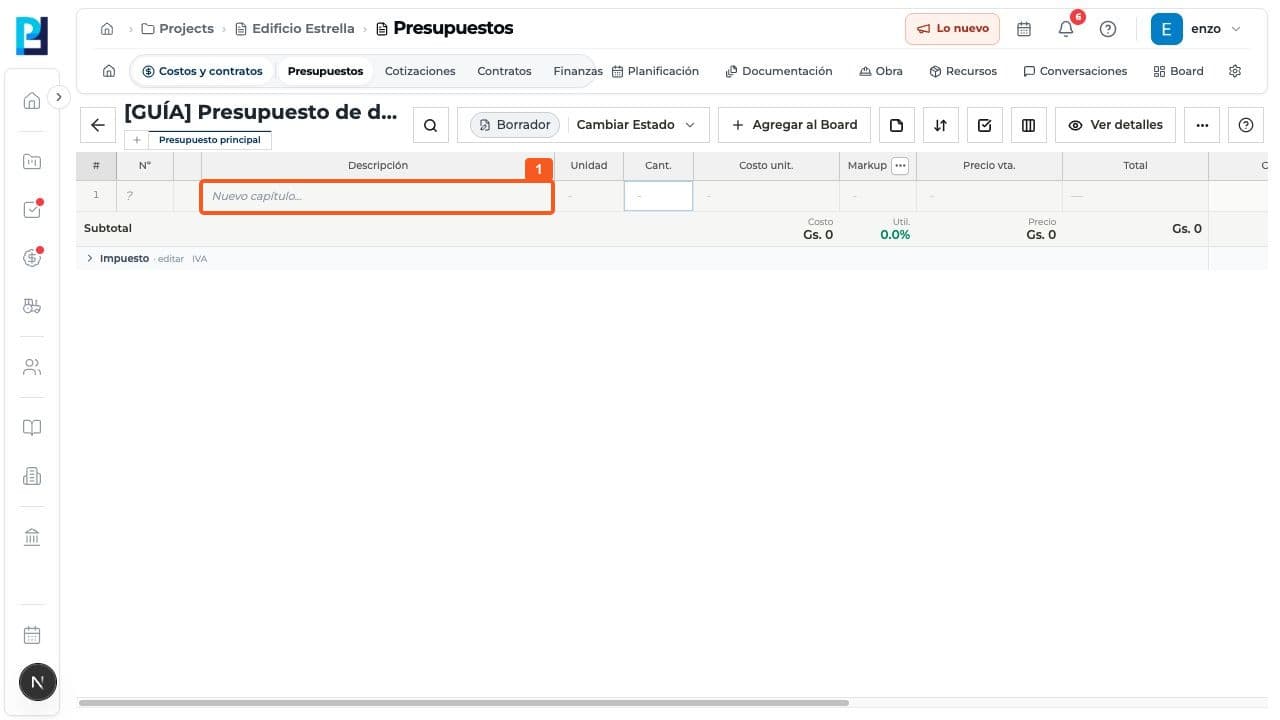Go back with the left arrow button
The width and height of the screenshot is (1280, 720).
tap(97, 125)
